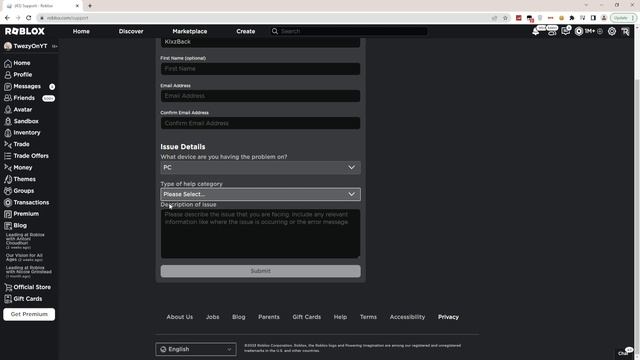Go to Marketplace in top navigation
This screenshot has height=360, width=640.
point(190,31)
